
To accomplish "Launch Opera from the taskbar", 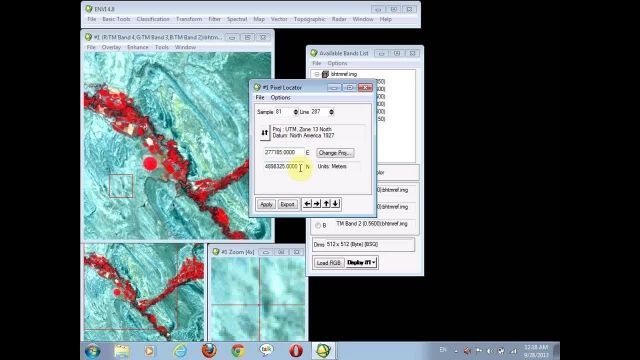I will pos(296,351).
